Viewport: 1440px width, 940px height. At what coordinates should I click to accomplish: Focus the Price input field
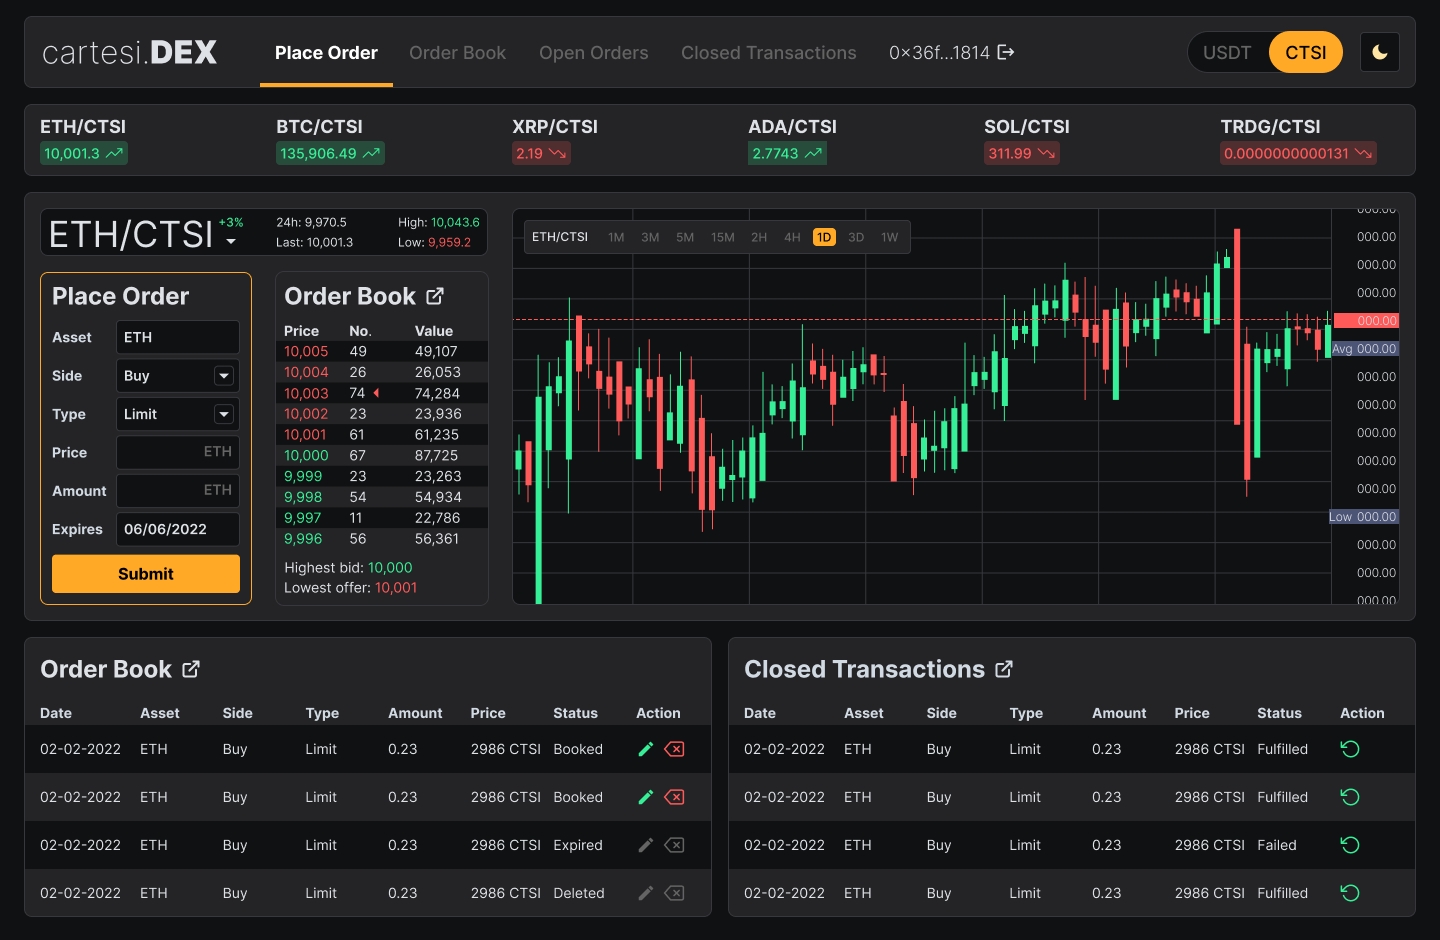coord(177,452)
